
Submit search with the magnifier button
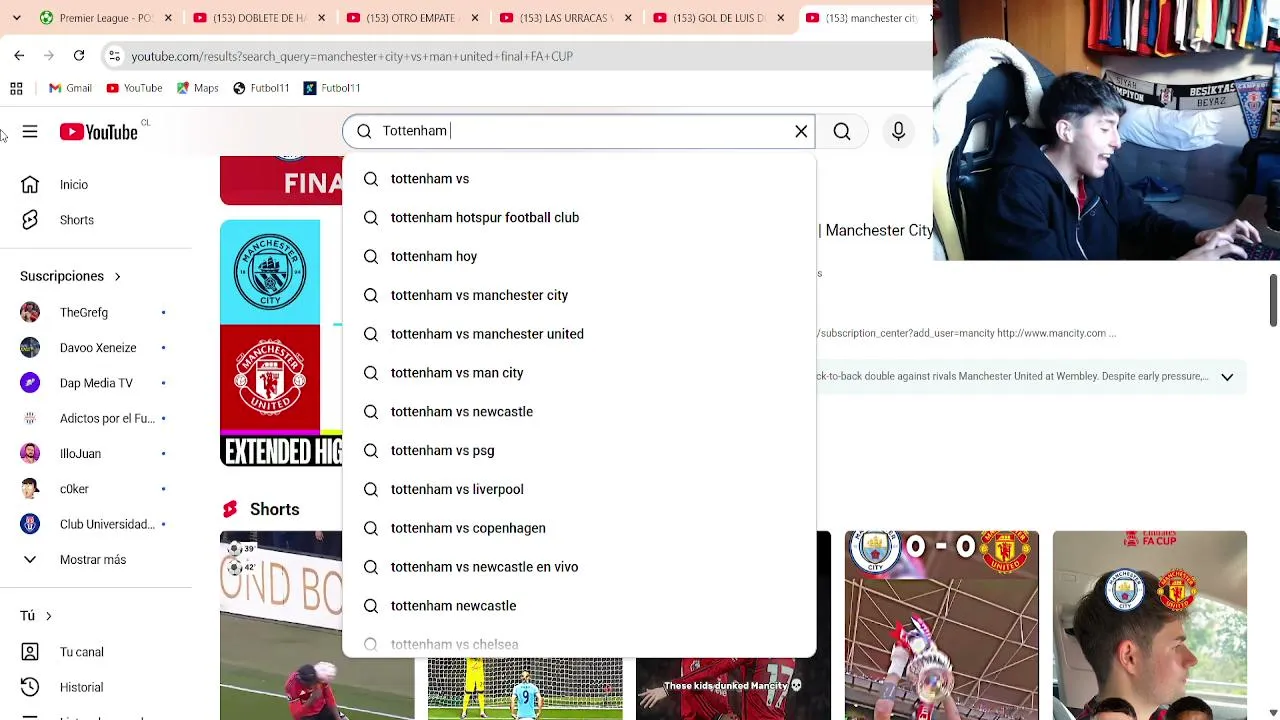[x=842, y=131]
